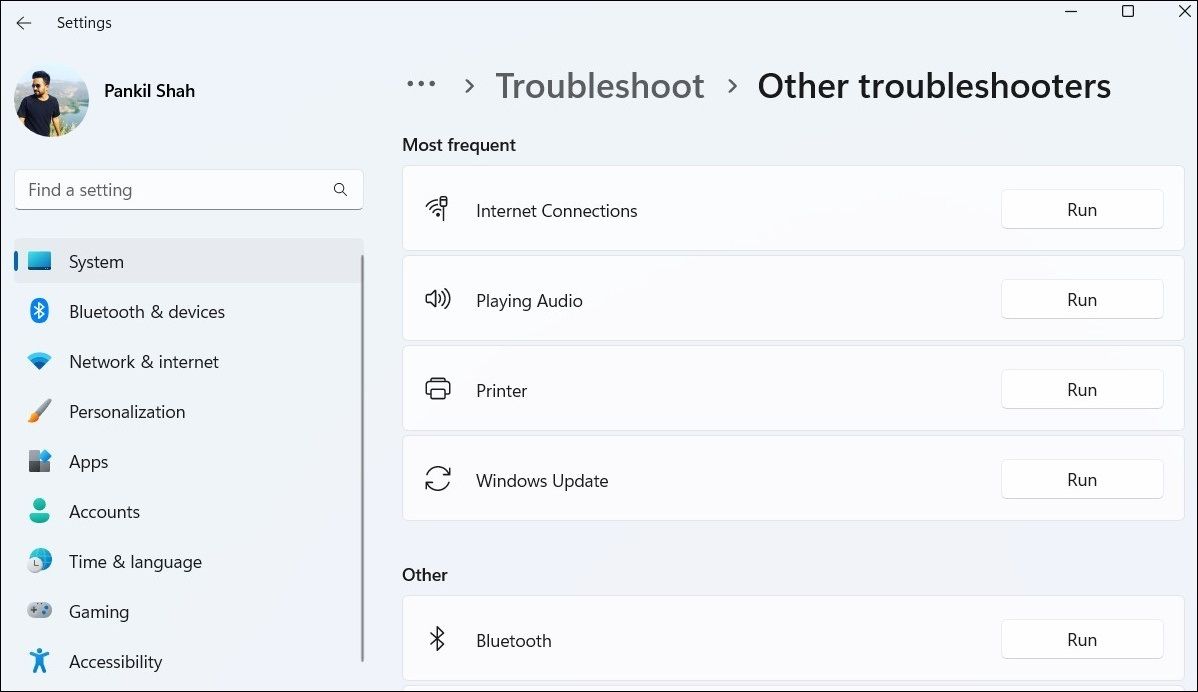Select the System tab in sidebar

96,261
